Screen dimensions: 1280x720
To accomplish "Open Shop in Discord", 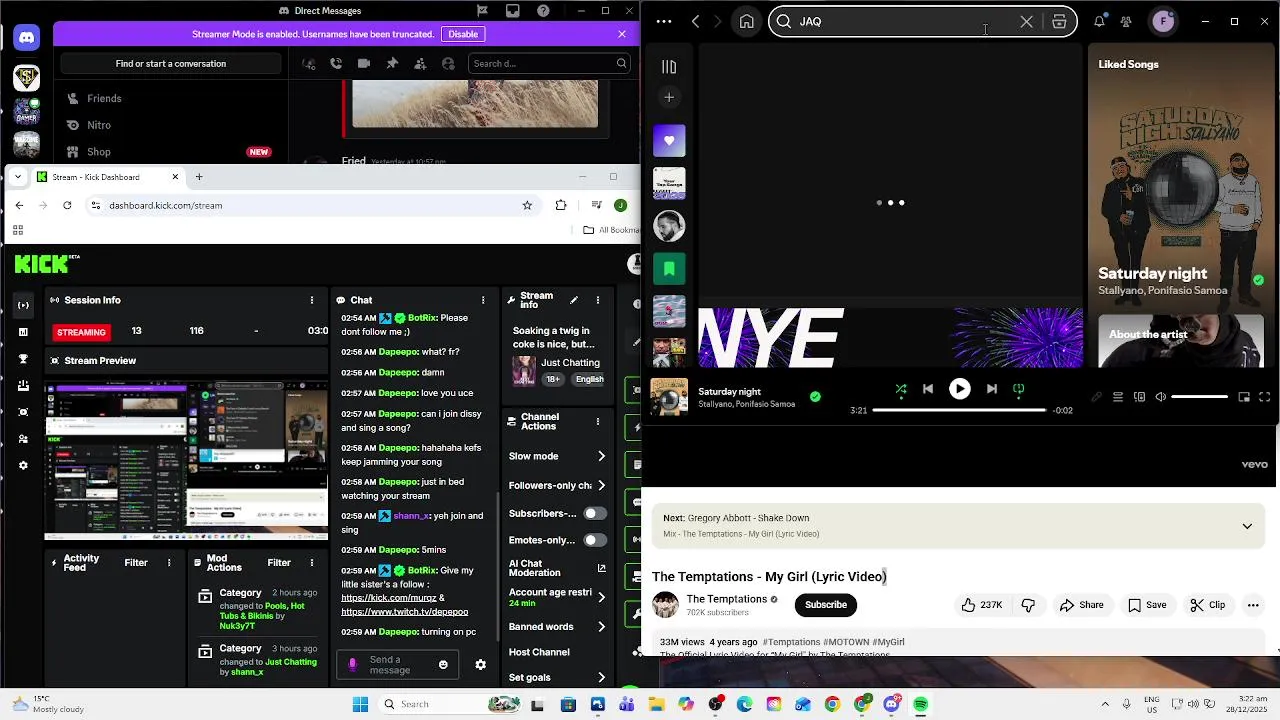I will pyautogui.click(x=99, y=152).
